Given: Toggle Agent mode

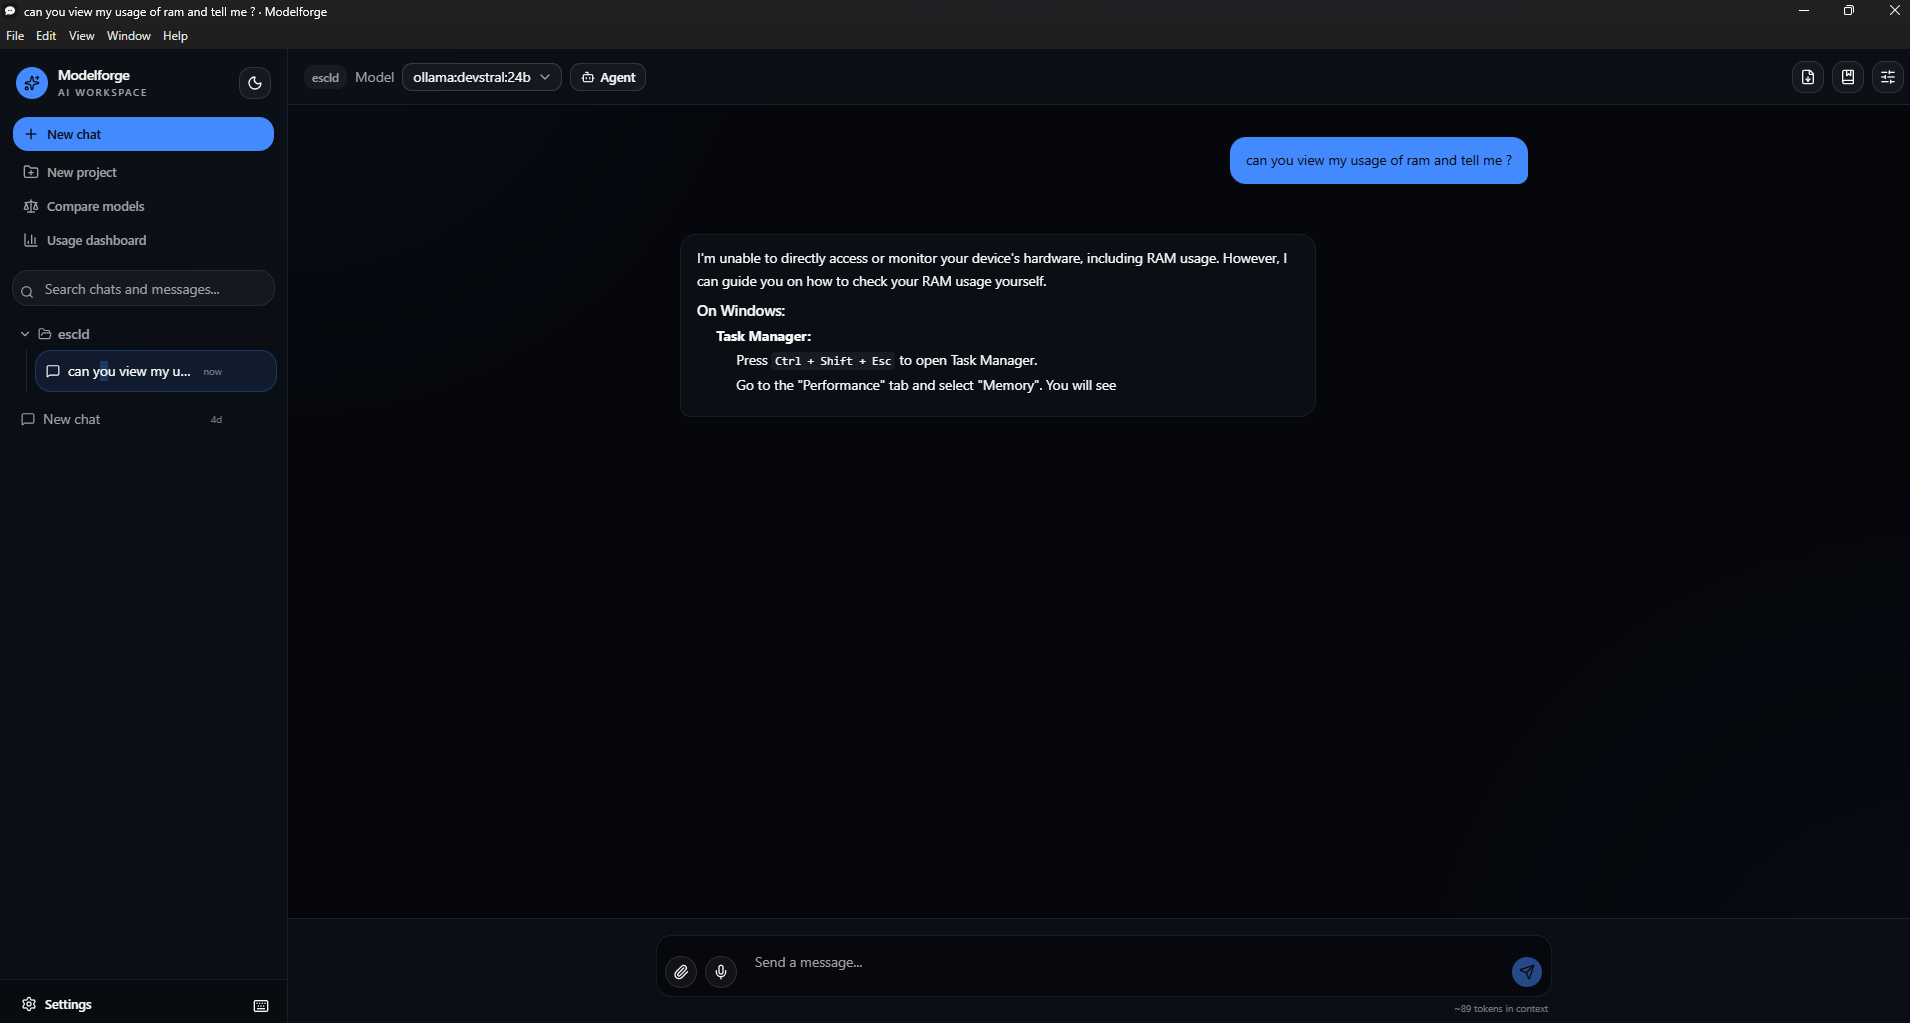Looking at the screenshot, I should (x=608, y=77).
